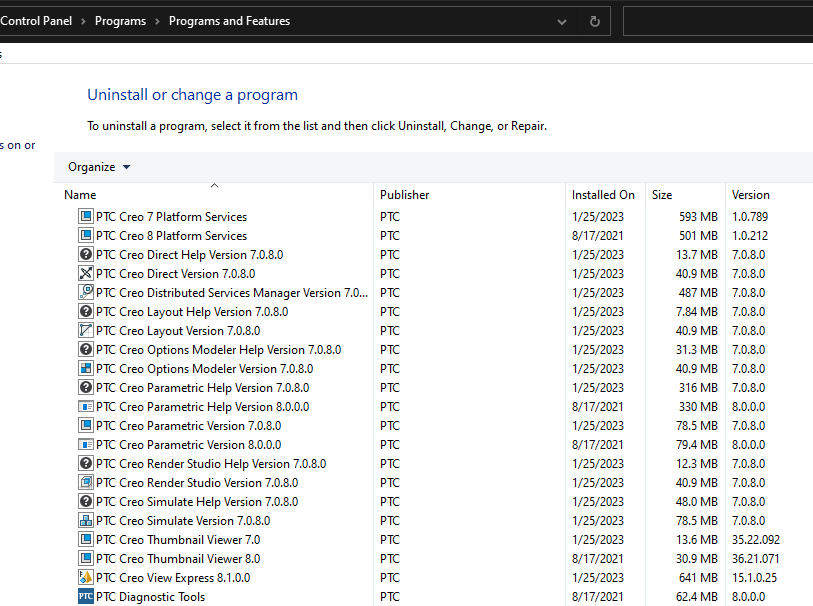Go to Programs in the address breadcrumb
The height and width of the screenshot is (606, 813).
(120, 21)
